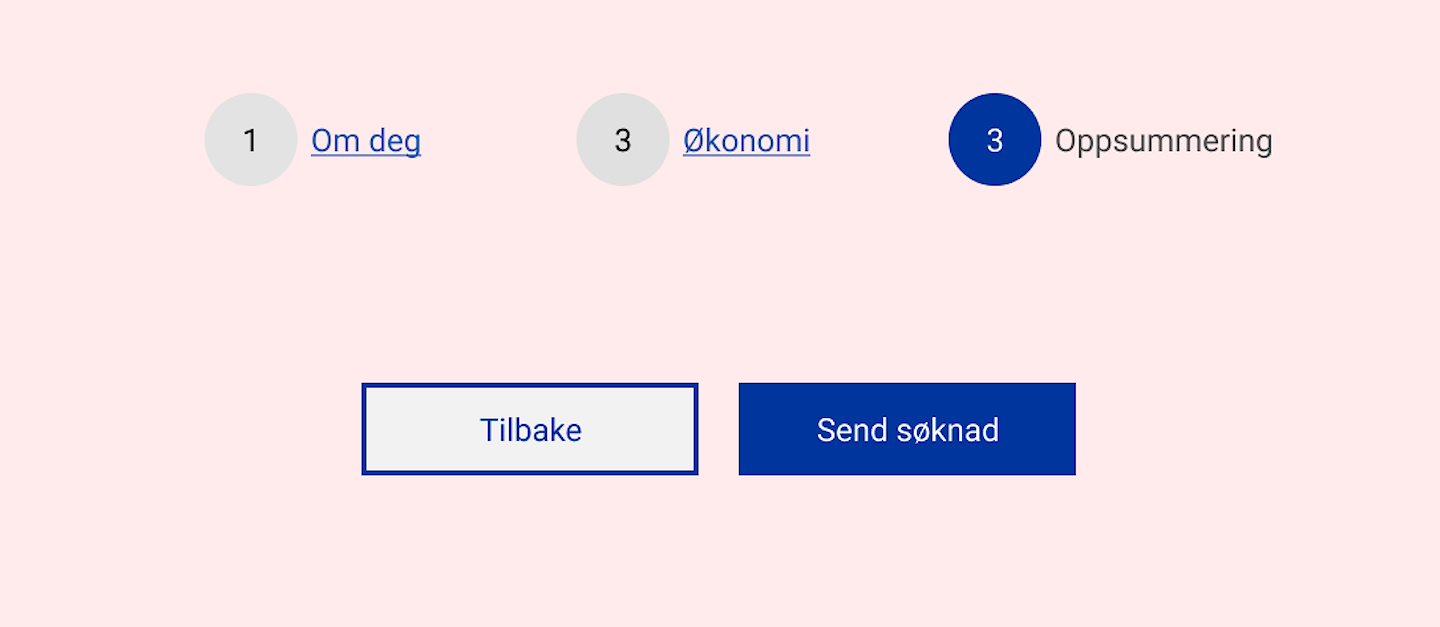Click the circle left of "Om deg"

(250, 140)
